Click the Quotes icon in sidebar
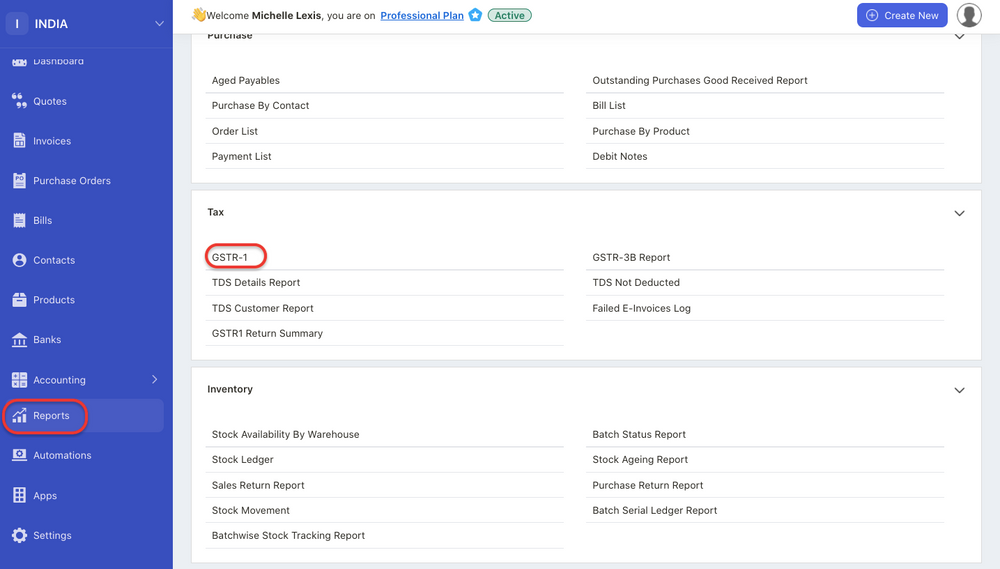 point(19,101)
